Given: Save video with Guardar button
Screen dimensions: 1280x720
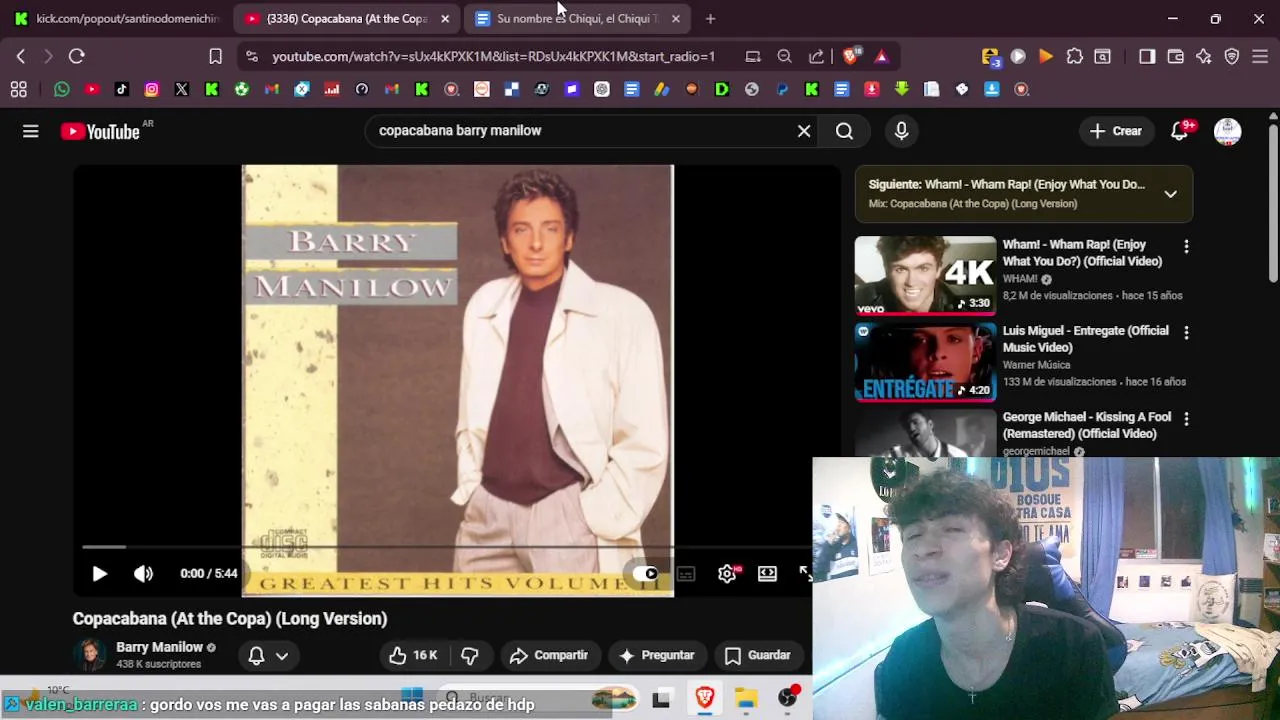Looking at the screenshot, I should [x=758, y=655].
